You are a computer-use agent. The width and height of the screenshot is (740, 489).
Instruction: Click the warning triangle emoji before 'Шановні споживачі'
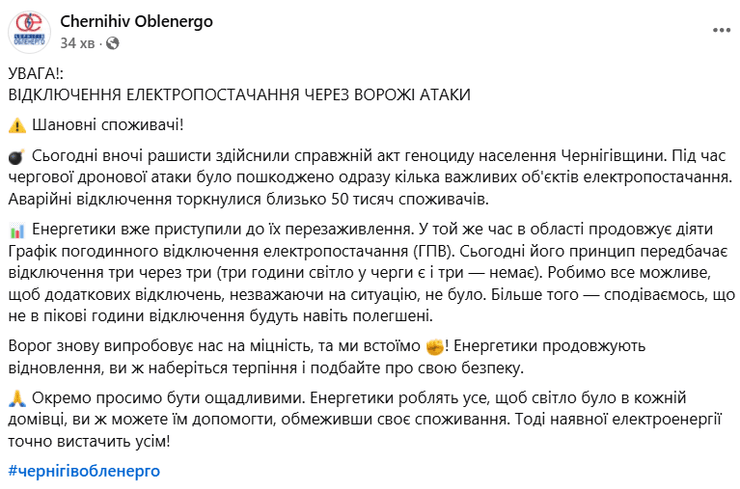(16, 125)
